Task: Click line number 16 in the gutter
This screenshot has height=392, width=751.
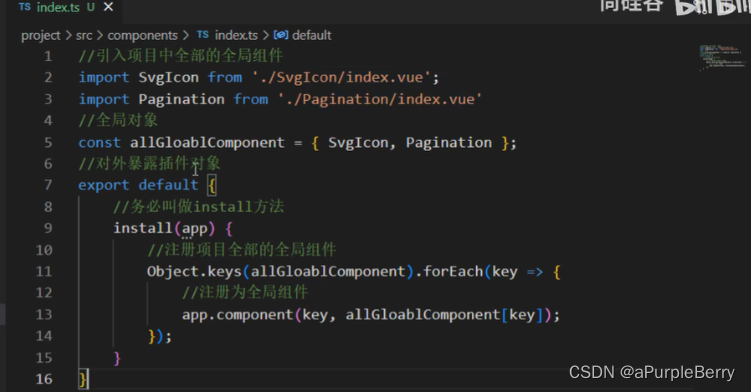Action: tap(44, 379)
